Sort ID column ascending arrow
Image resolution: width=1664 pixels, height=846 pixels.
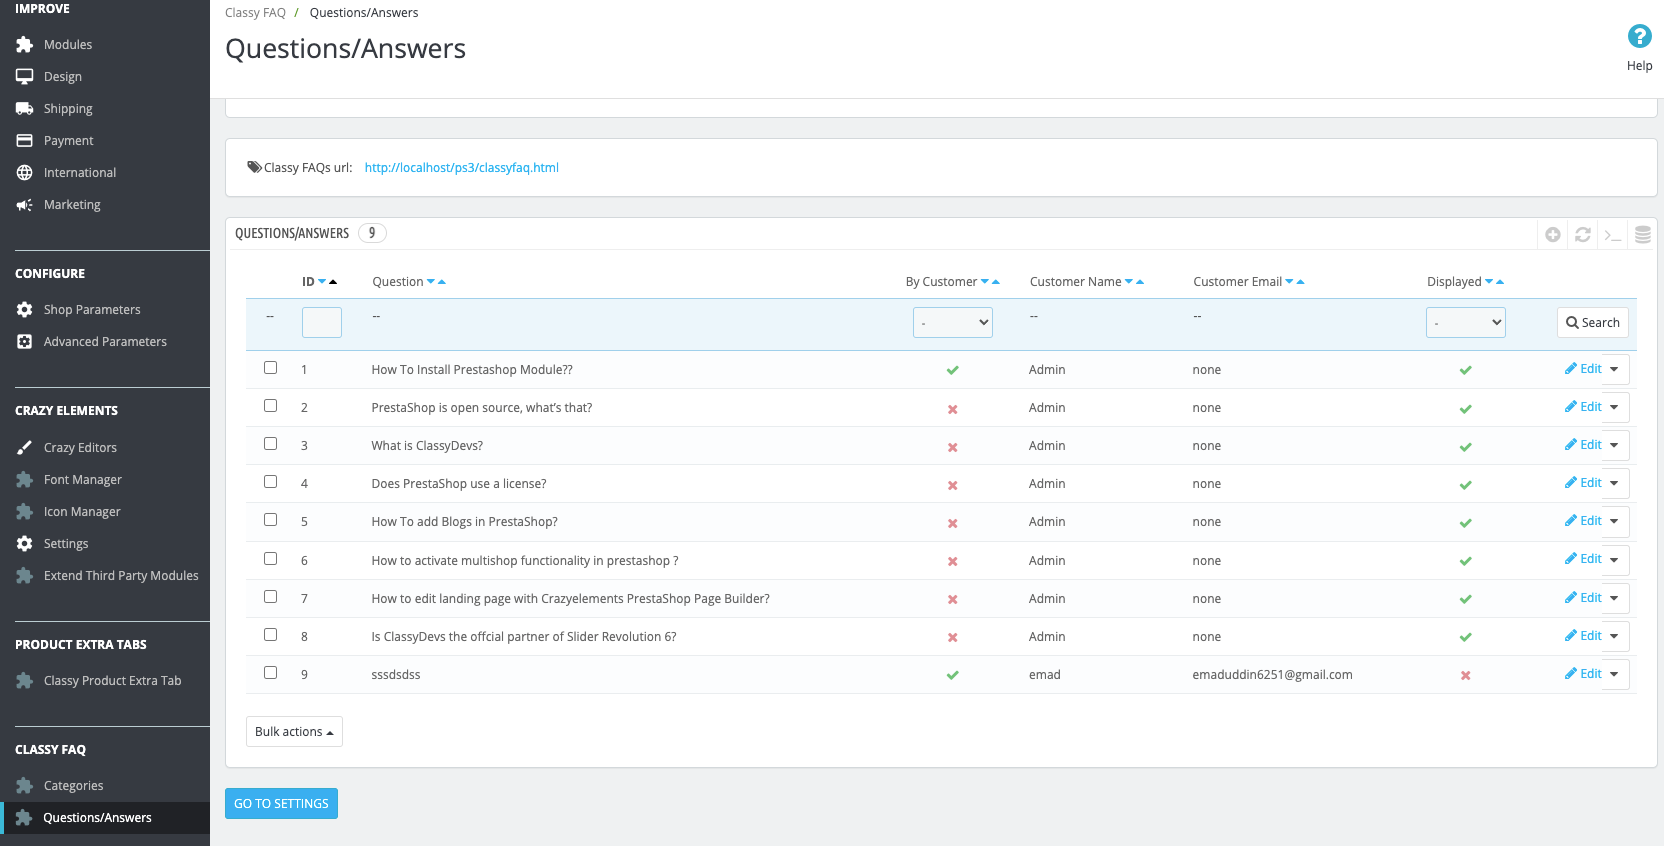333,282
